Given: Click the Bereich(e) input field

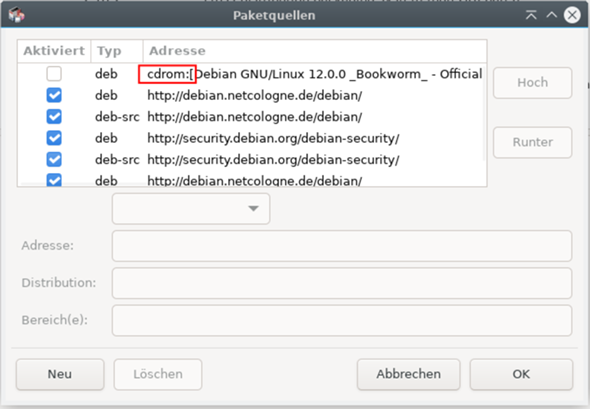Looking at the screenshot, I should point(342,320).
